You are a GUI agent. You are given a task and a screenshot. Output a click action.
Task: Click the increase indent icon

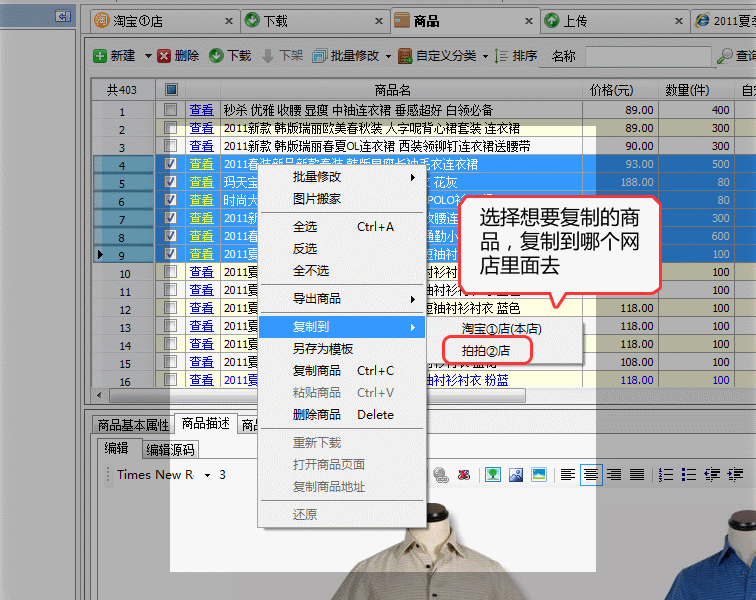735,475
